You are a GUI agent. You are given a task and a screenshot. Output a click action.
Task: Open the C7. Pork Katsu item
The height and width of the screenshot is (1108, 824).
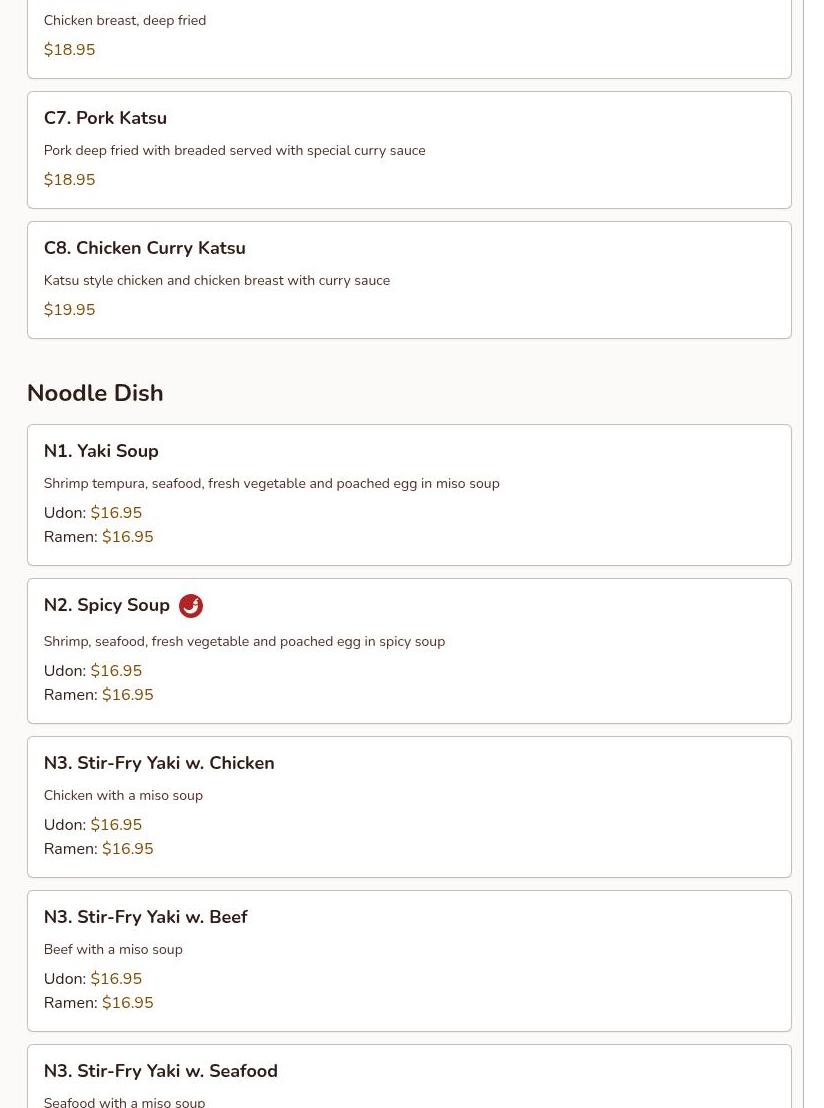105,118
